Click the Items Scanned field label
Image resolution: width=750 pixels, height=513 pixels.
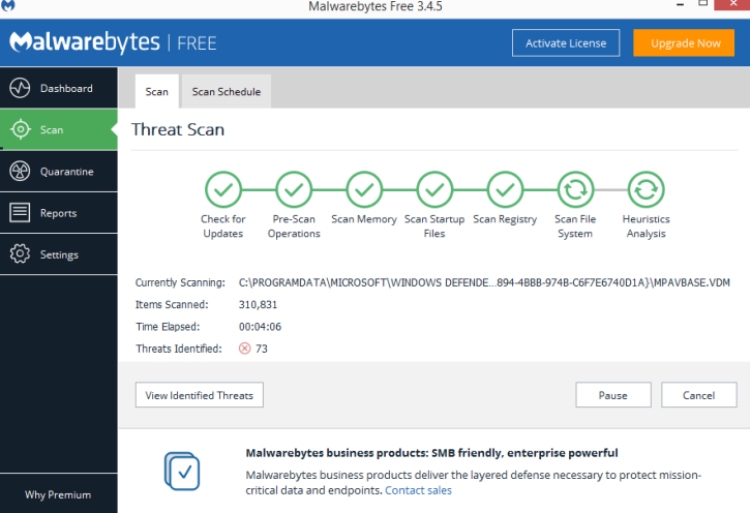172,305
